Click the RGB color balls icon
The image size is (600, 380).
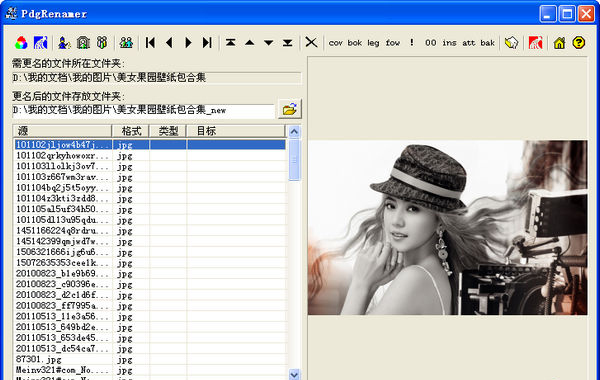21,42
